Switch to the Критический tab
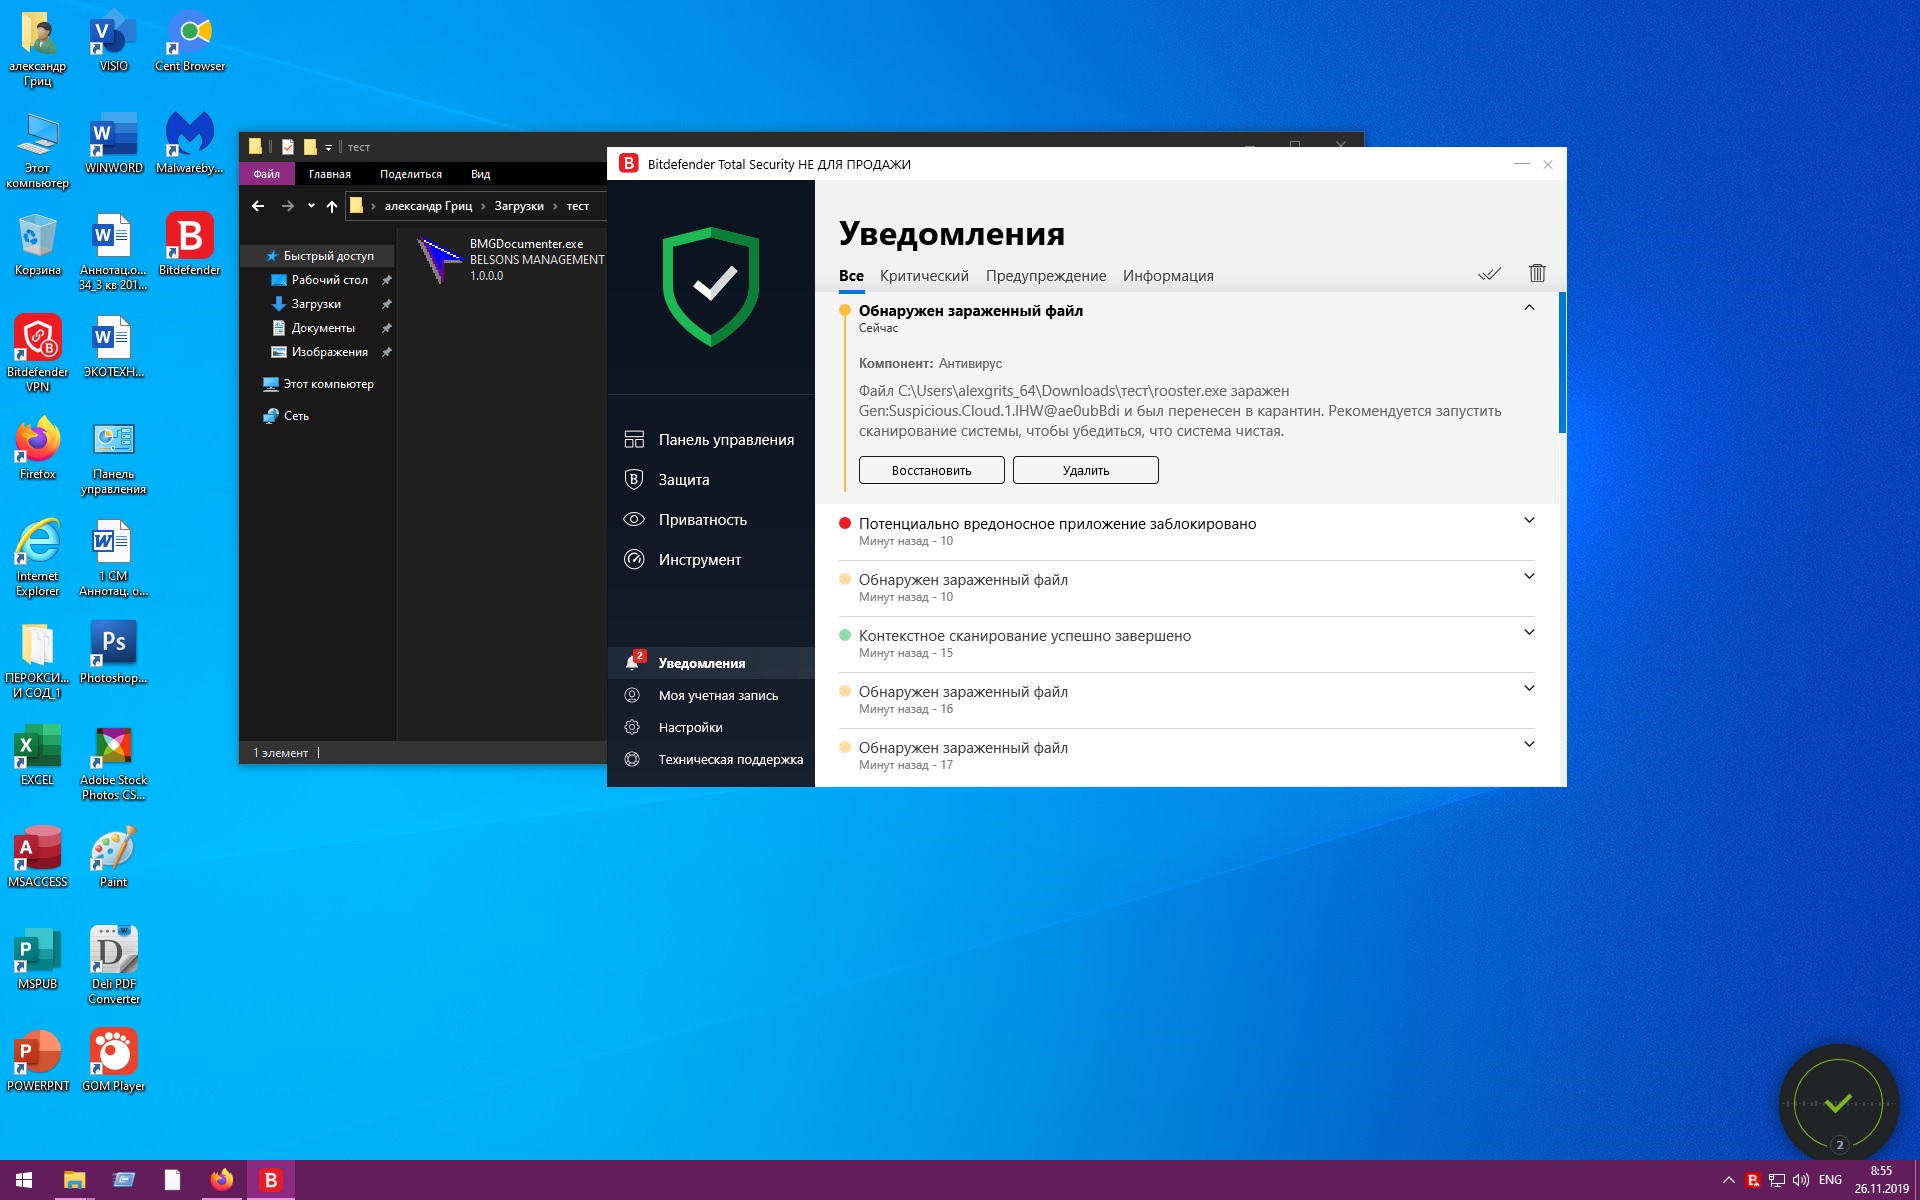 (x=923, y=276)
